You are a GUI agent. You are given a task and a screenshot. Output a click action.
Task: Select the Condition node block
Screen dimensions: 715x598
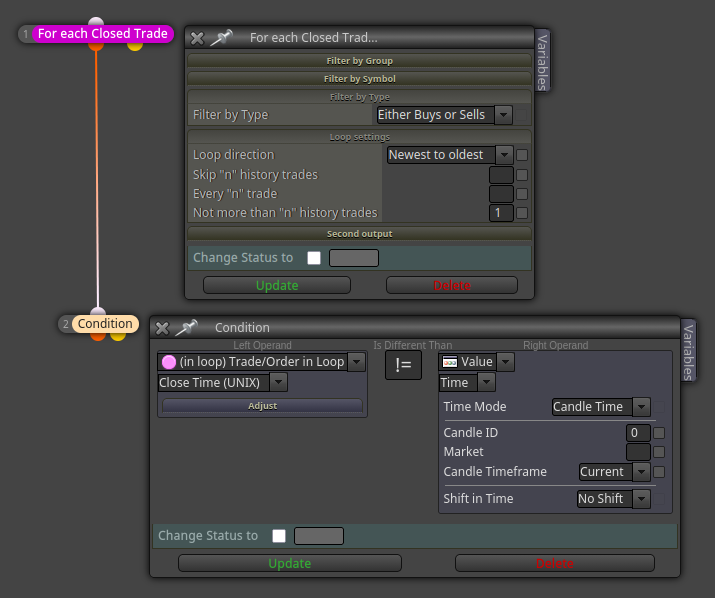coord(105,324)
